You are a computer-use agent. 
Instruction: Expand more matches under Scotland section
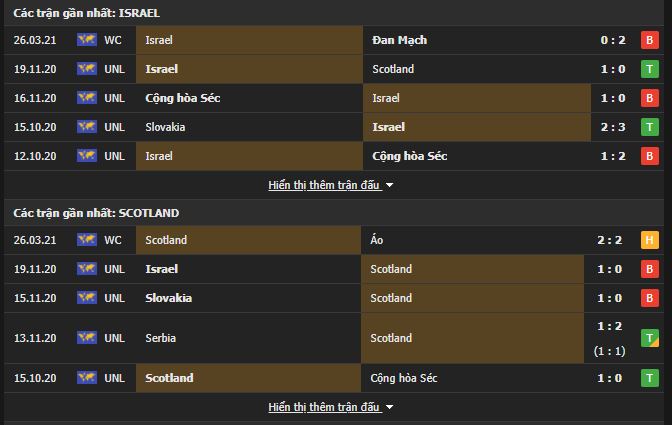(324, 407)
